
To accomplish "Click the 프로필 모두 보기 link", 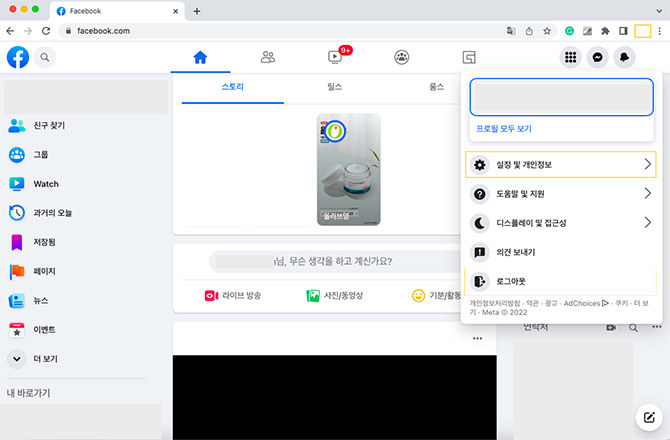I will [x=504, y=129].
